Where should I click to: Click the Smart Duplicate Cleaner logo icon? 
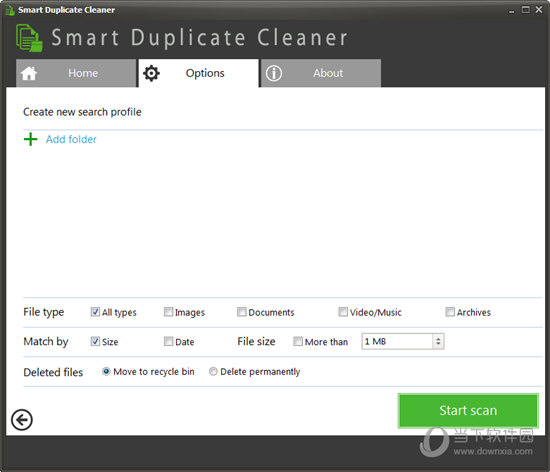point(29,38)
